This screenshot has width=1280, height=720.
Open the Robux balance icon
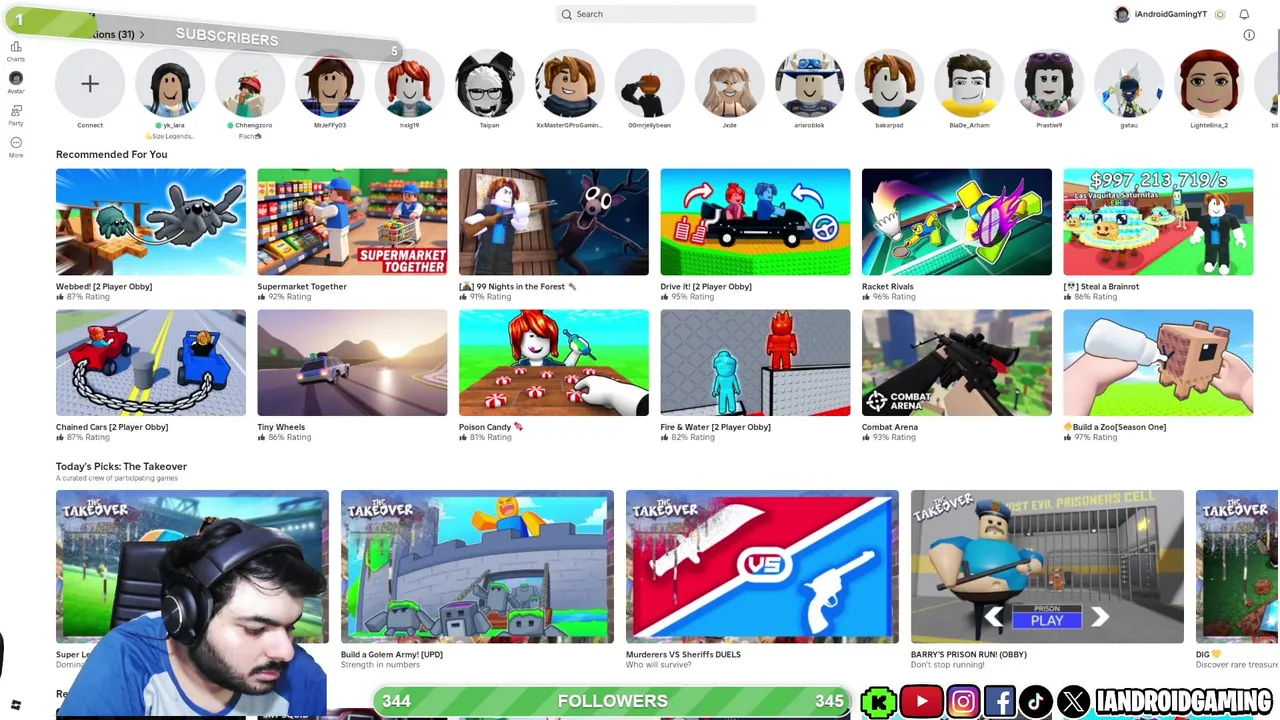[1220, 14]
